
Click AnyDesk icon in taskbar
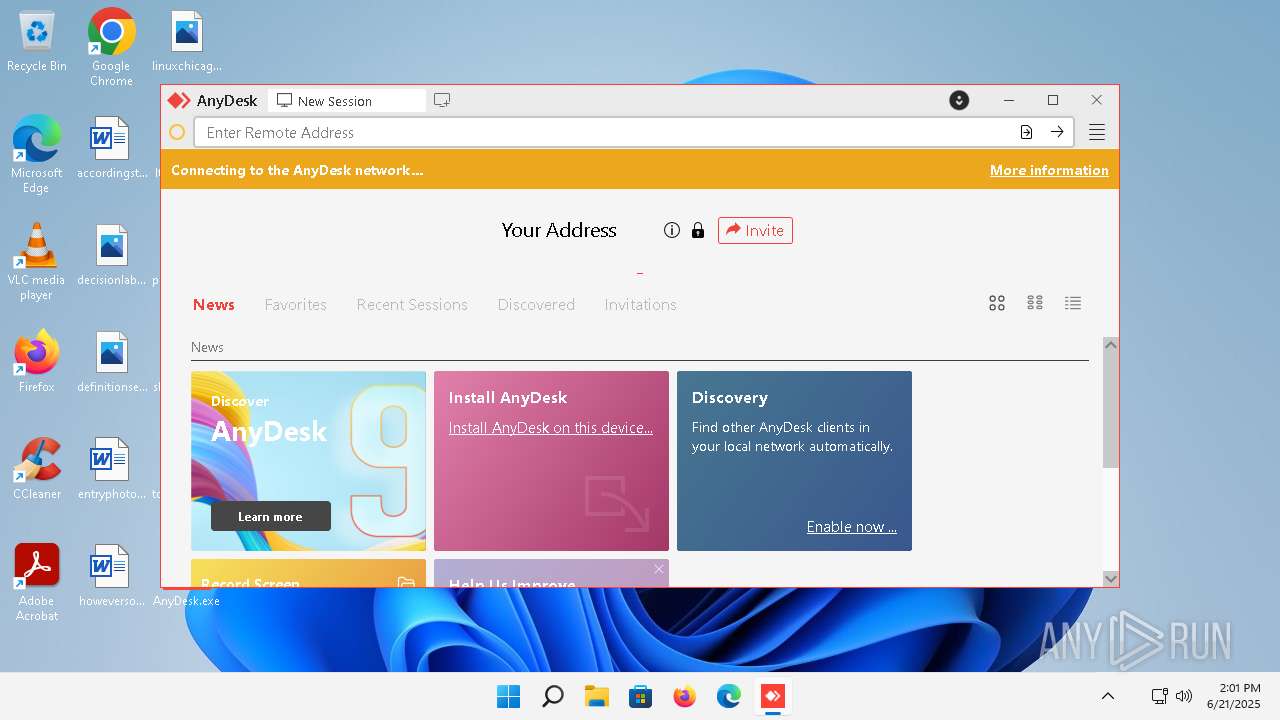pyautogui.click(x=772, y=696)
